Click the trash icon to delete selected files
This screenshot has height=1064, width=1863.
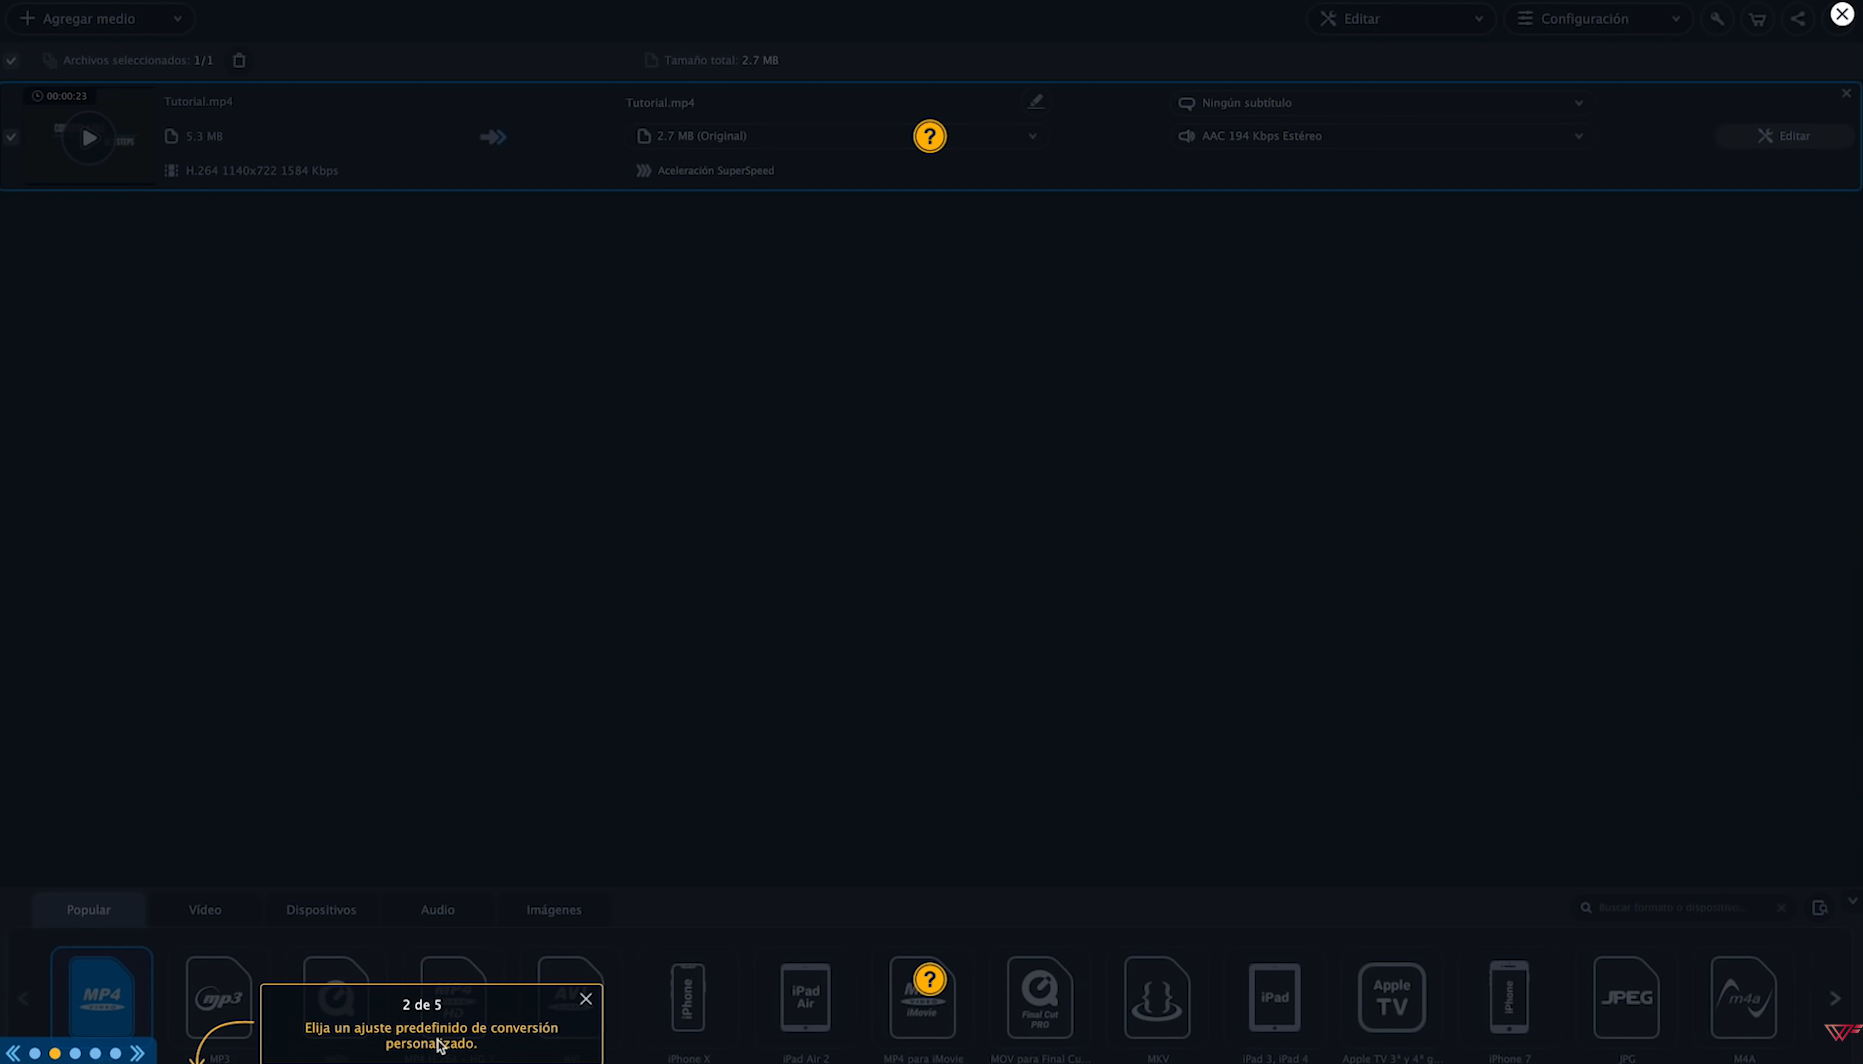coord(239,60)
